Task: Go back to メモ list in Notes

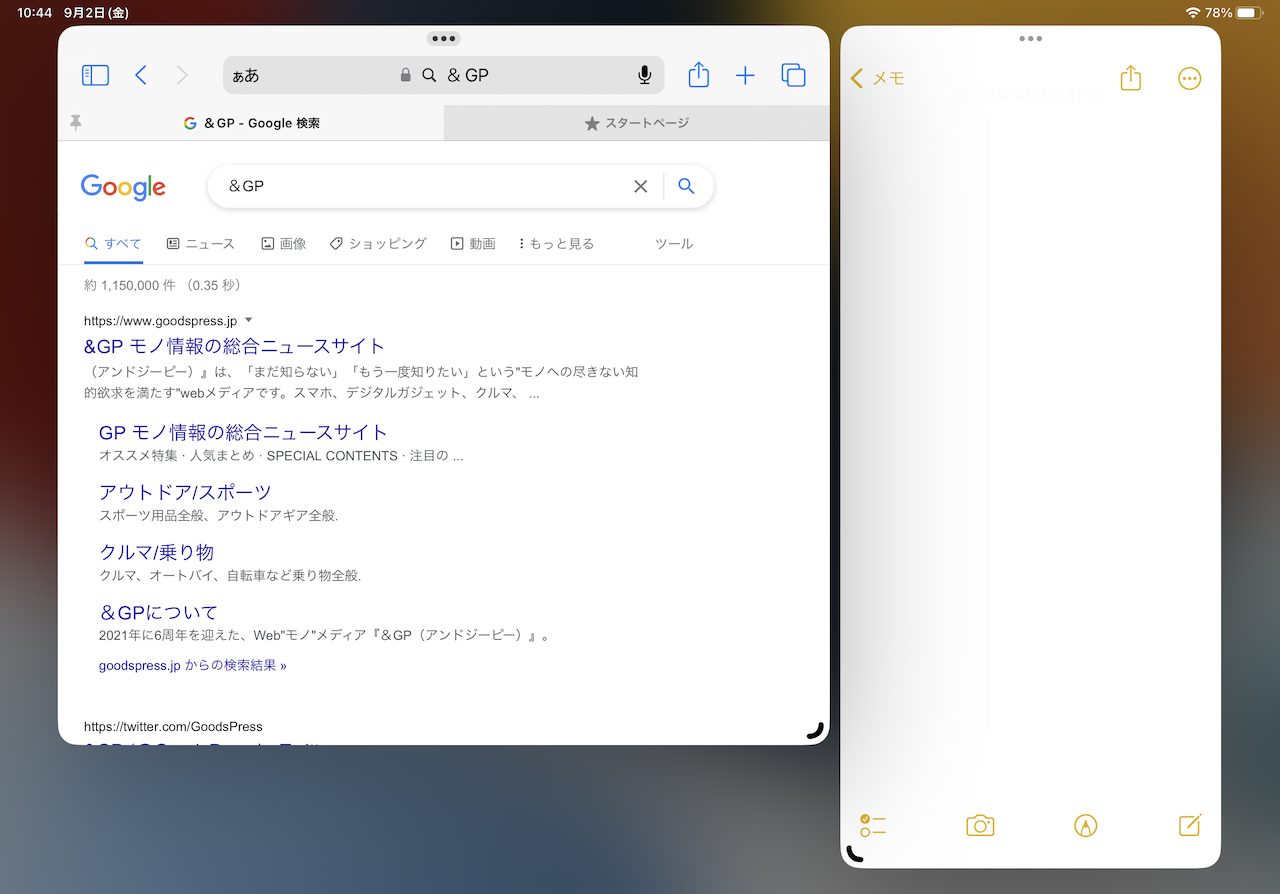Action: 877,78
